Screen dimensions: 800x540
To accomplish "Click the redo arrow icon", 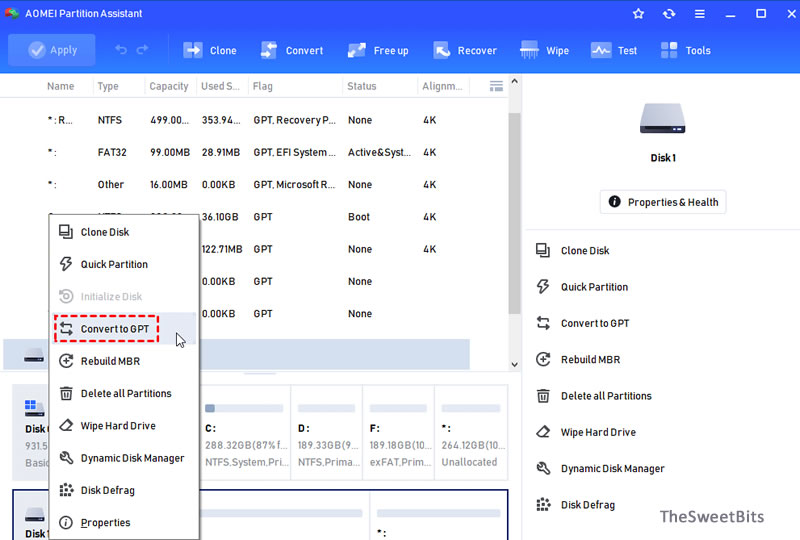I will 142,50.
